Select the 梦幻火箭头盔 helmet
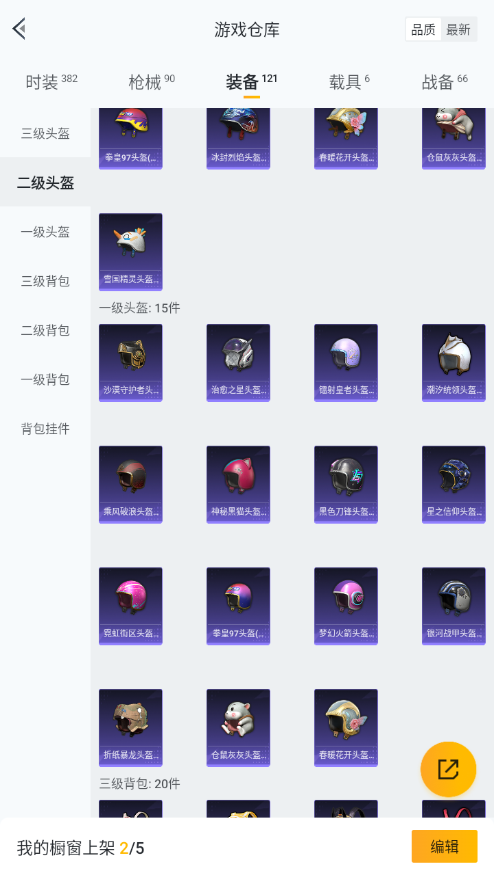Viewport: 494px width, 875px height. click(x=346, y=606)
